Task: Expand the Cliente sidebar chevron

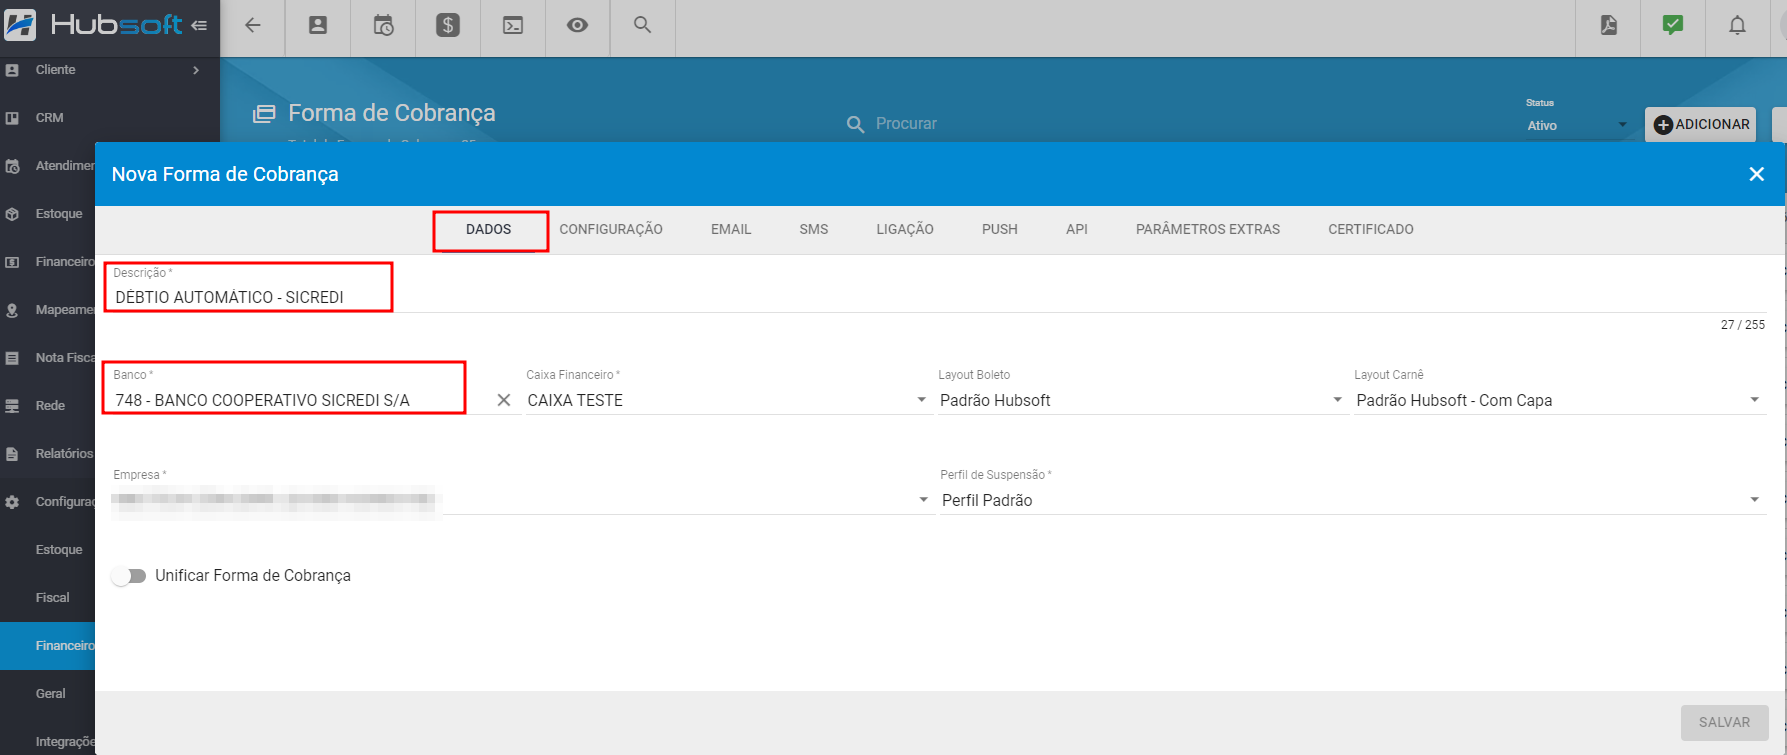Action: coord(196,70)
